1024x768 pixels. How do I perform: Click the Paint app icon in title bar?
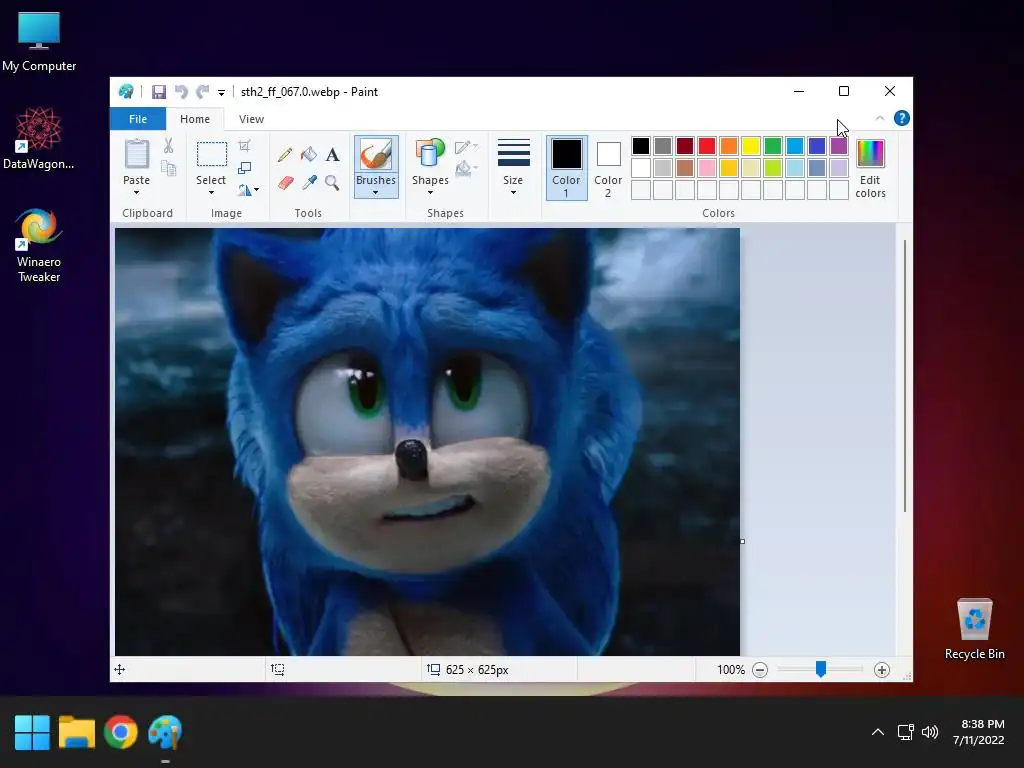(126, 92)
